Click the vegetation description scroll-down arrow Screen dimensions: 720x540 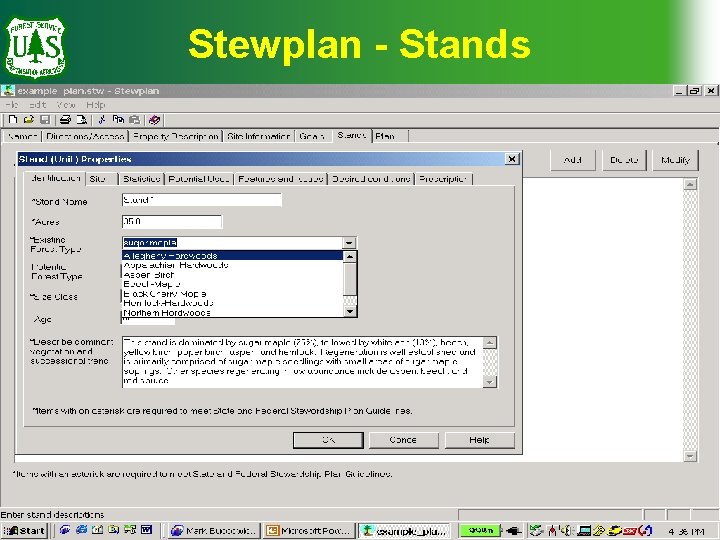490,382
